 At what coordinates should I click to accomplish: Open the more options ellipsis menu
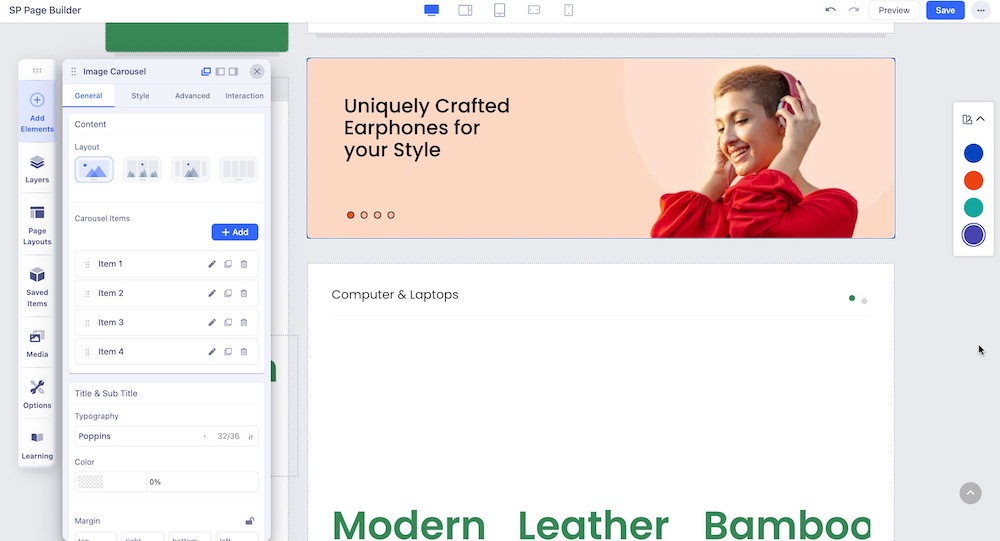pos(980,10)
